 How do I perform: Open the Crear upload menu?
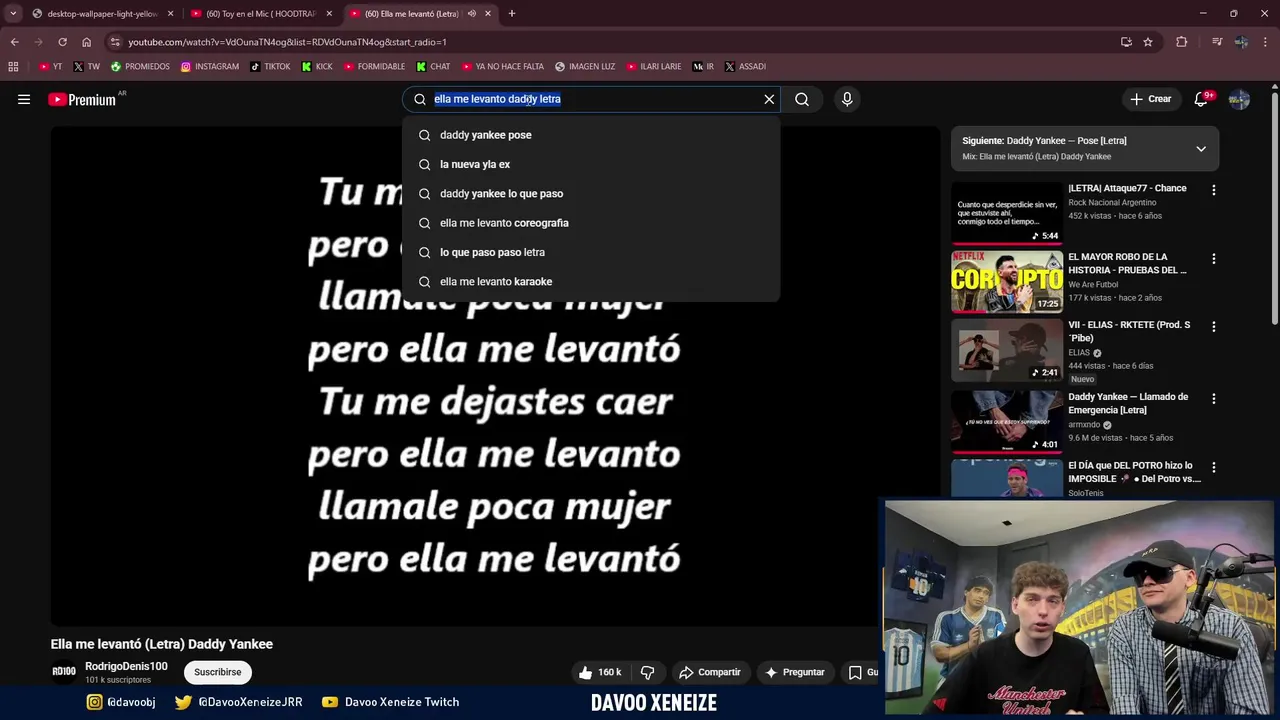pos(1151,99)
